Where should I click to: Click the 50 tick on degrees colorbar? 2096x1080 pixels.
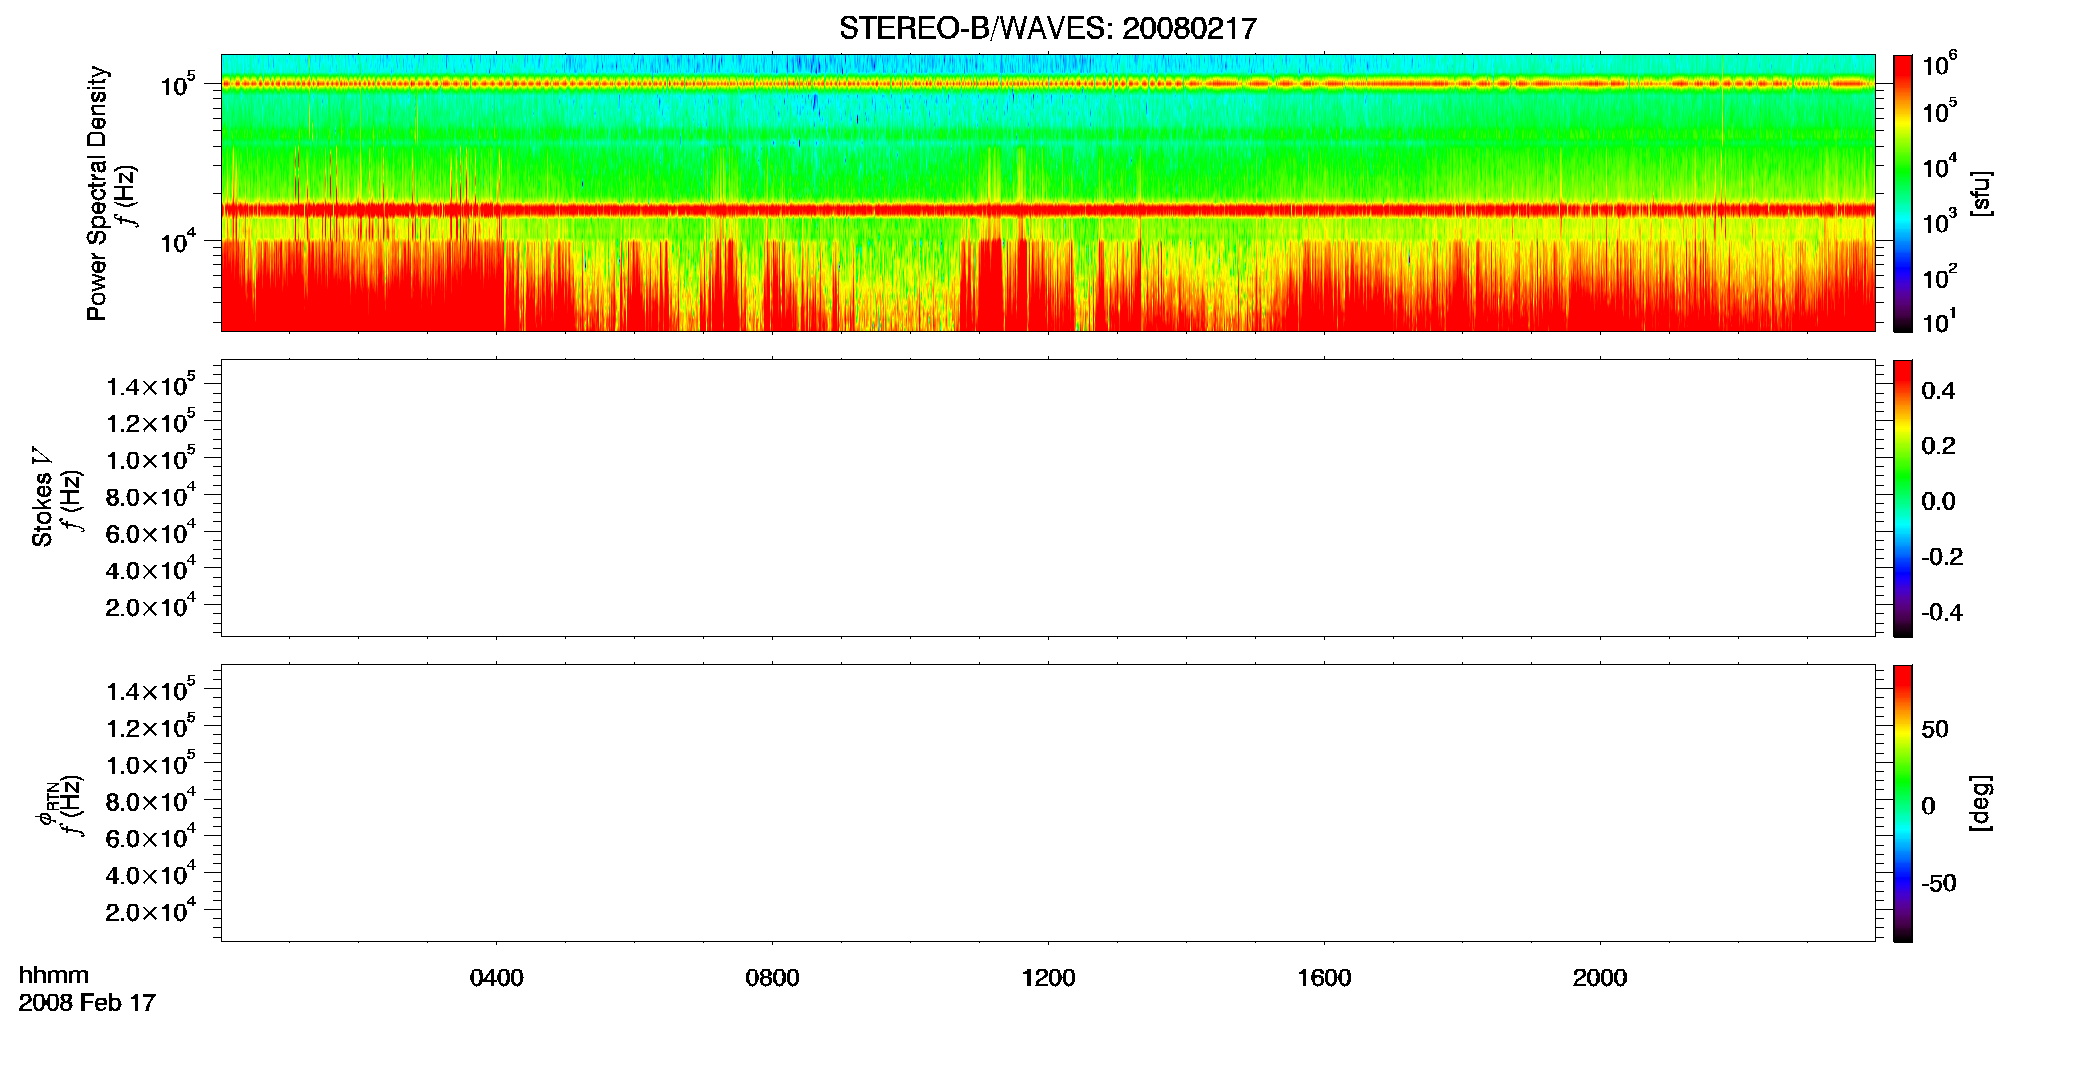pyautogui.click(x=1935, y=729)
